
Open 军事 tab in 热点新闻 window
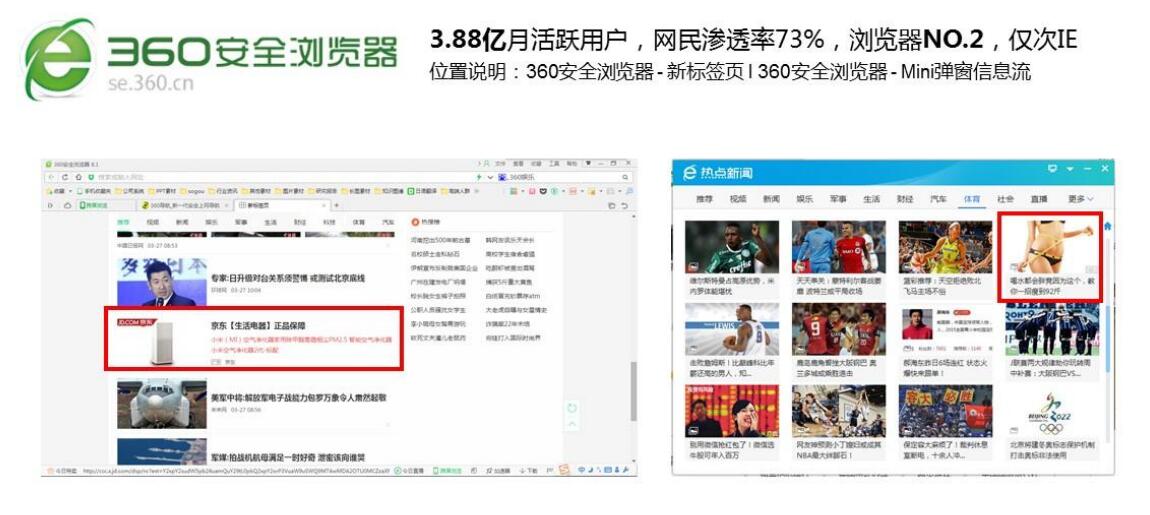(838, 199)
